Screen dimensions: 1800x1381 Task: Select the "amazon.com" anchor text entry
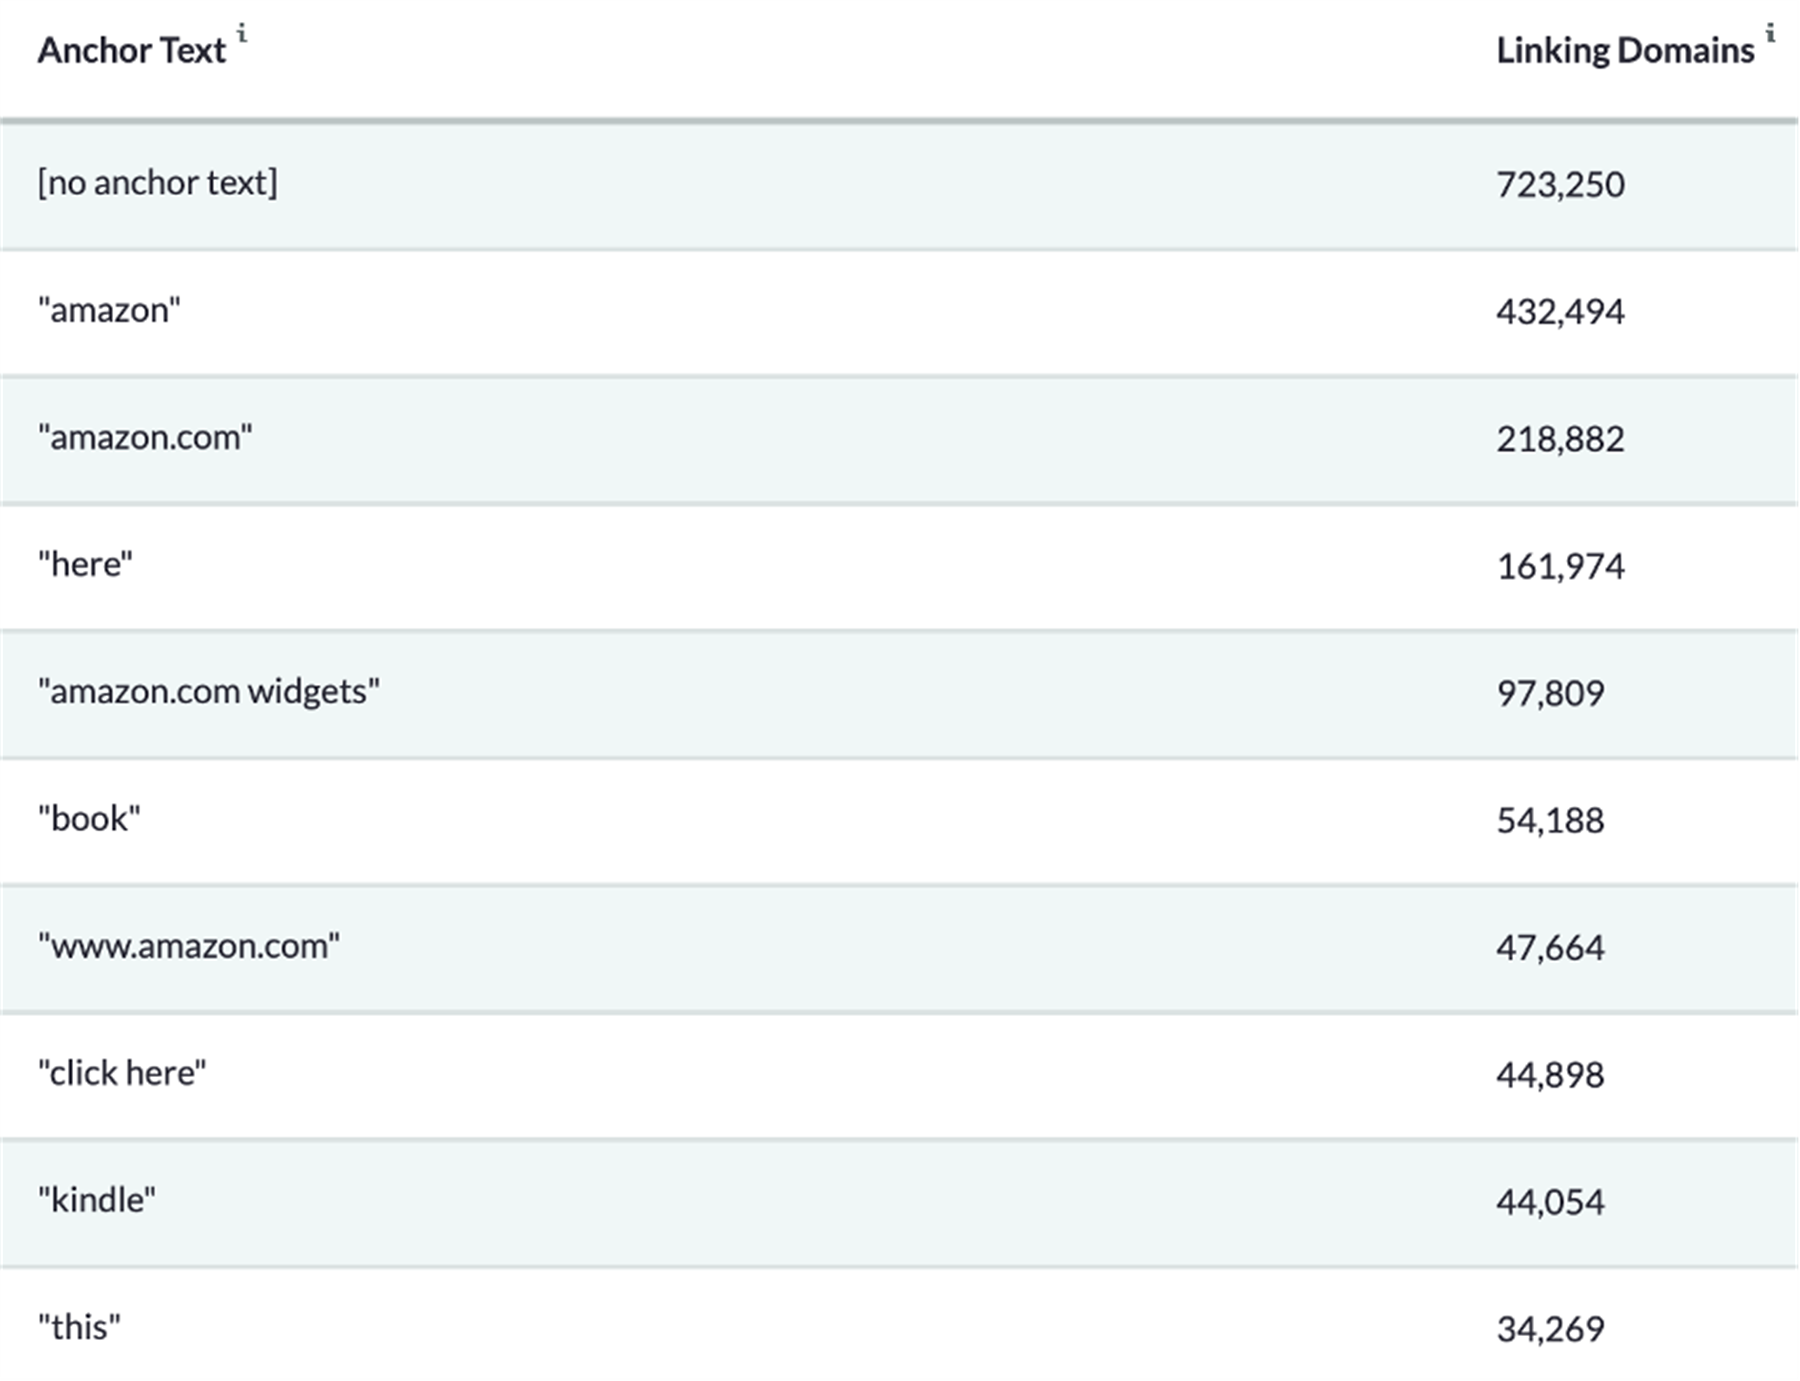pyautogui.click(x=145, y=437)
